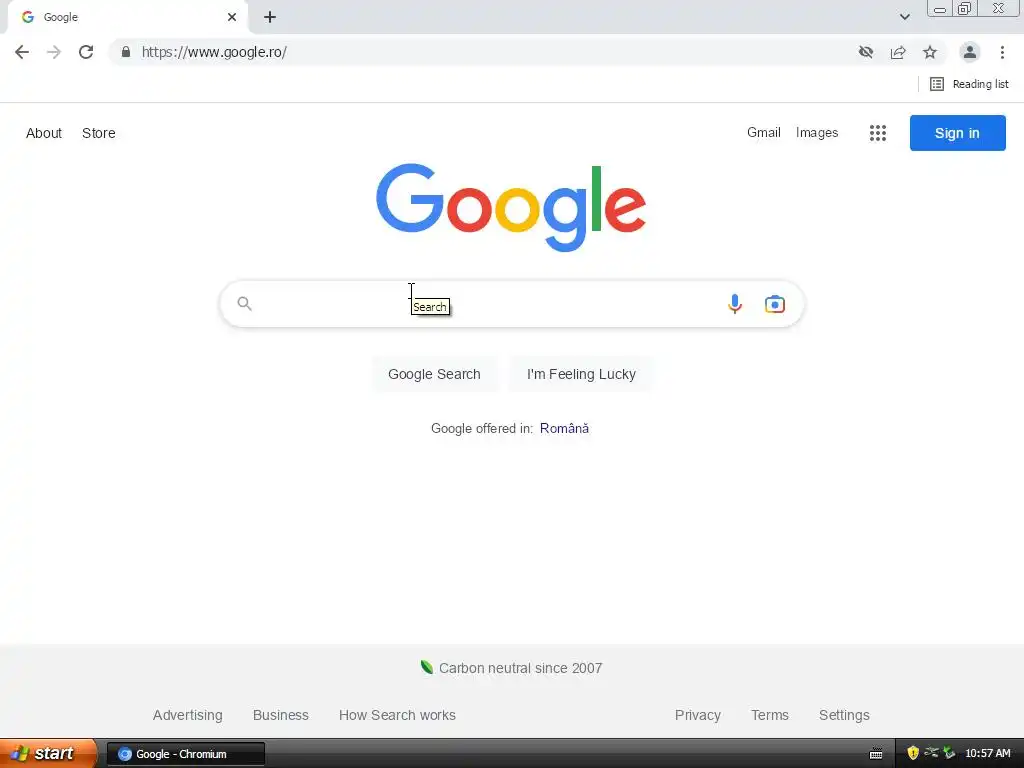The image size is (1024, 768).
Task: Open the Reading list panel
Action: click(969, 84)
